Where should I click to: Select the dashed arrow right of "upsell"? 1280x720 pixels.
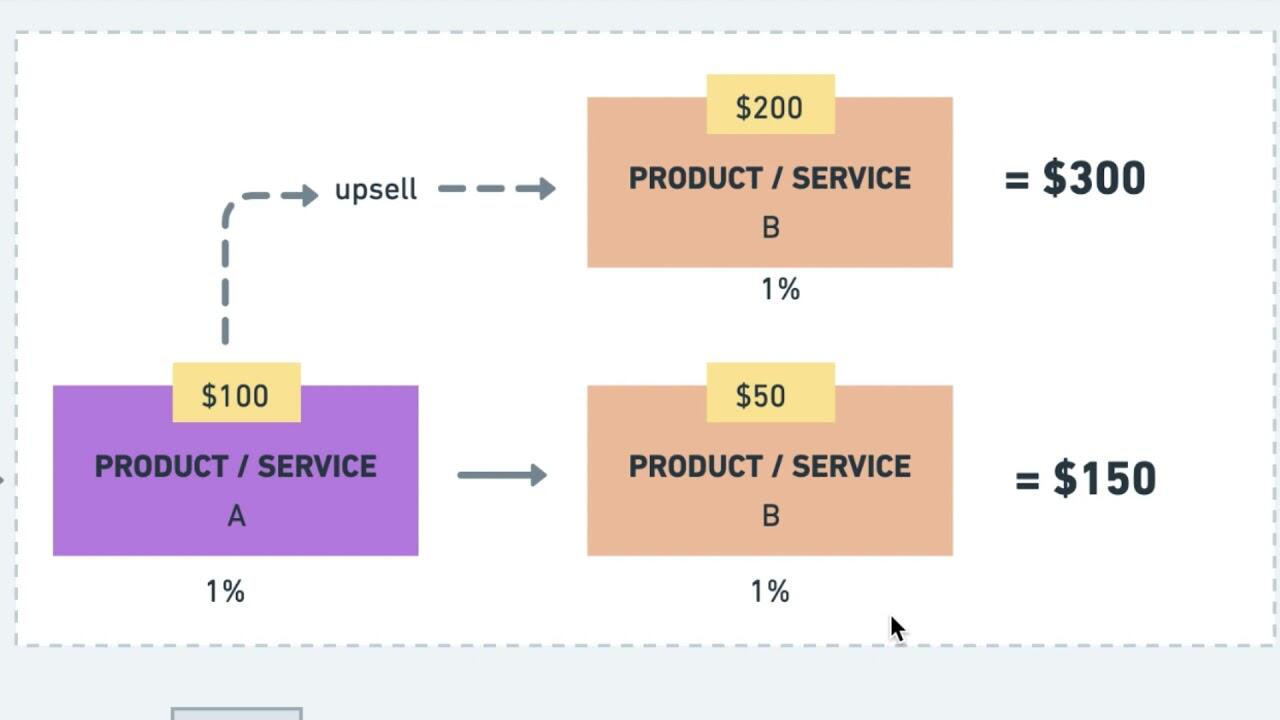[497, 188]
